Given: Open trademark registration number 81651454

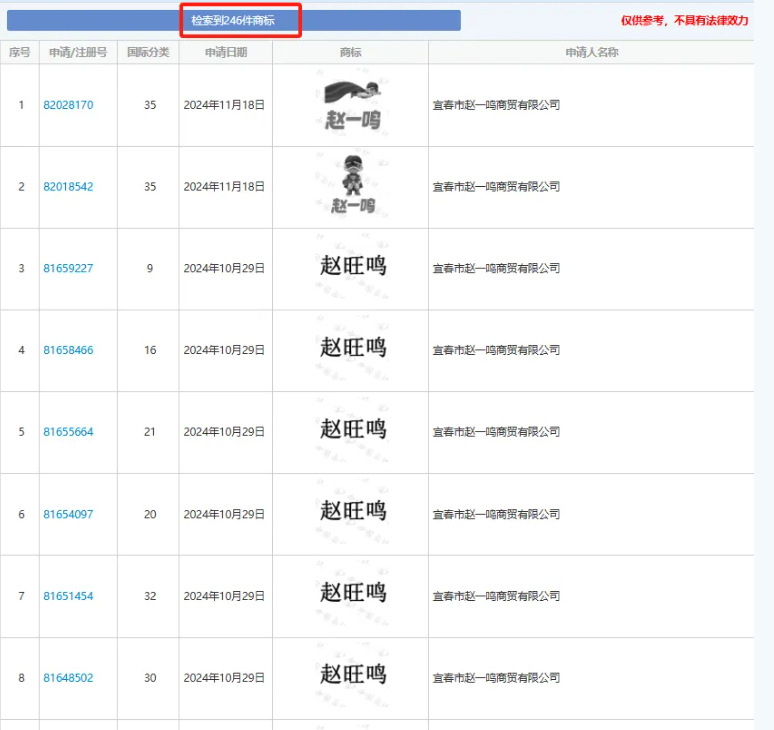Looking at the screenshot, I should point(68,596).
